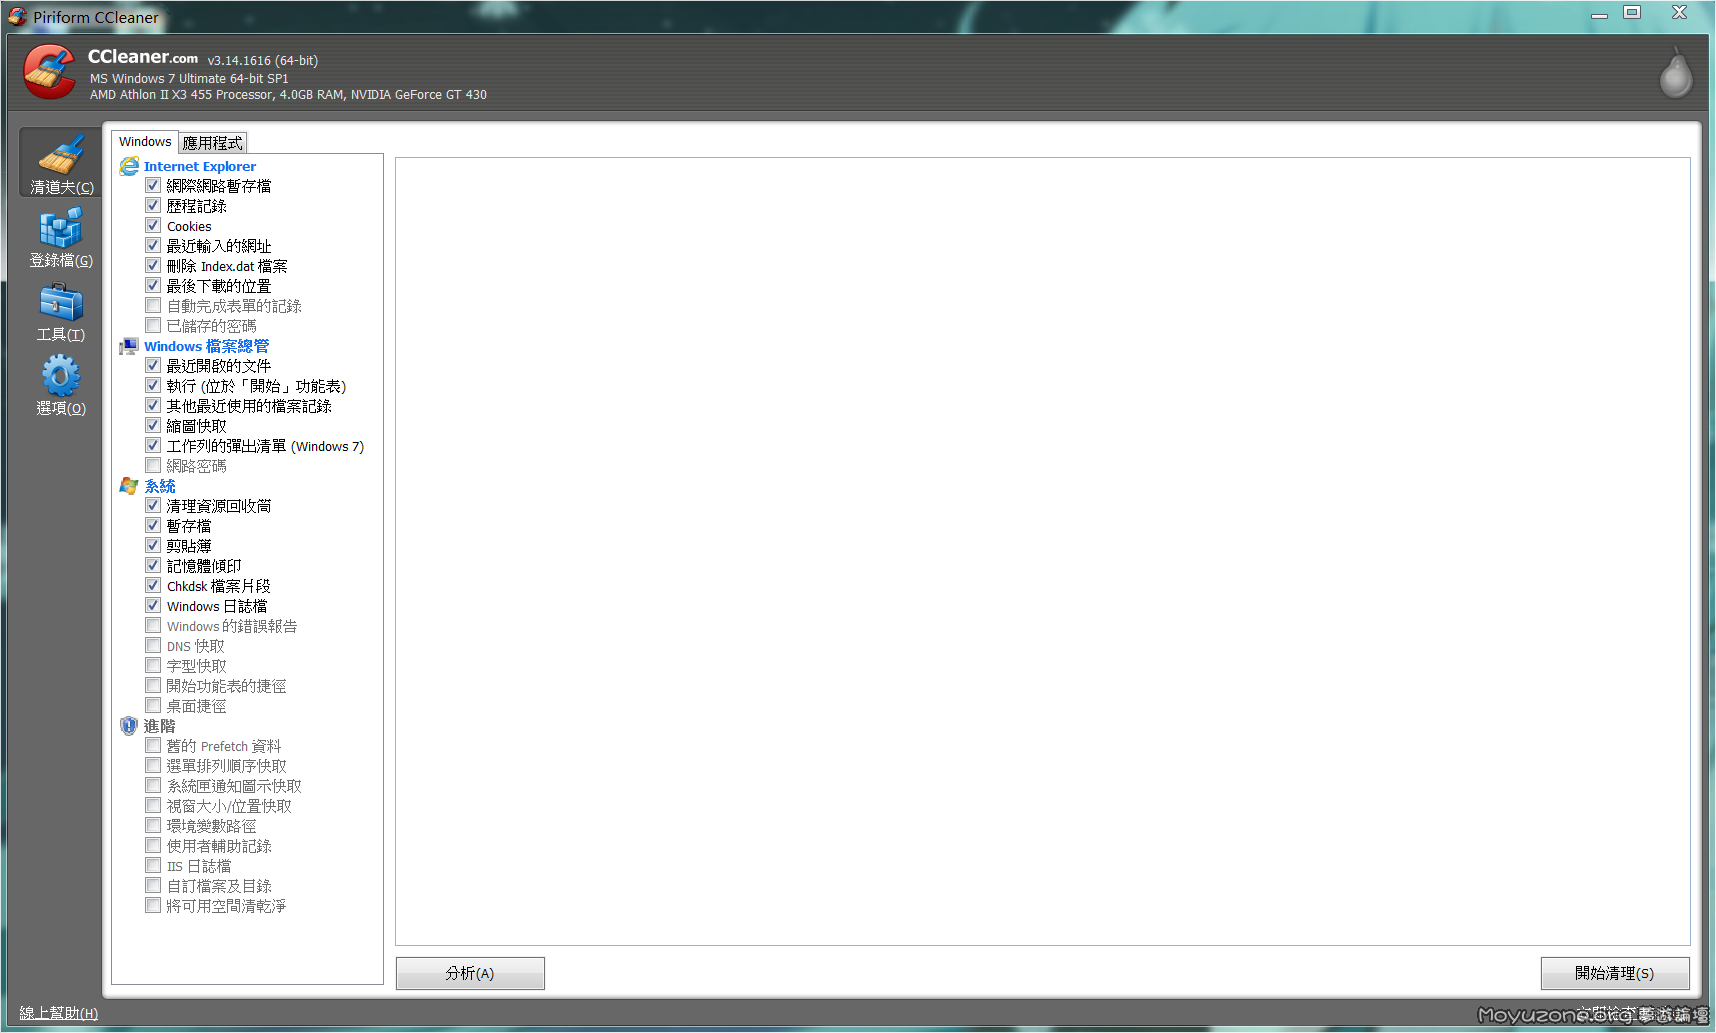The height and width of the screenshot is (1033, 1716).
Task: Open the 清道夫 cleaner section icon
Action: point(61,155)
